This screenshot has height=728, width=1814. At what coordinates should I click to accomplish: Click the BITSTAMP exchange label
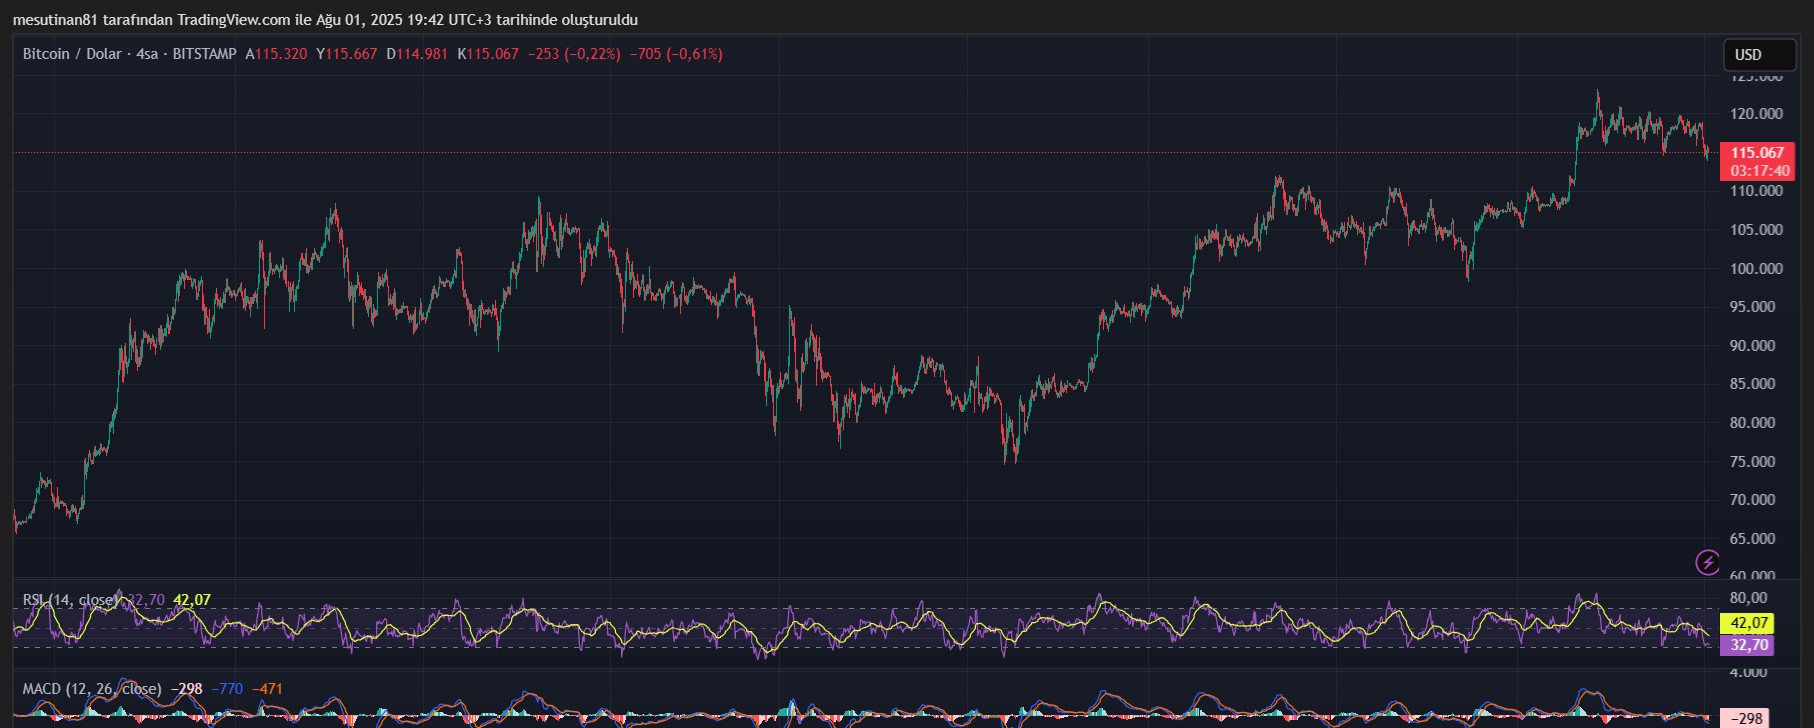click(204, 54)
